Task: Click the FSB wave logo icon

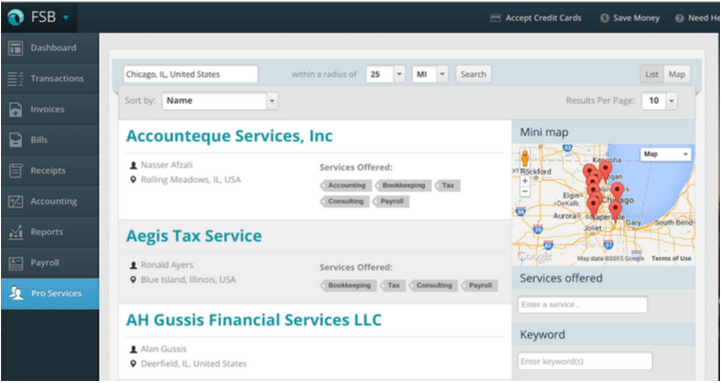Action: point(16,17)
